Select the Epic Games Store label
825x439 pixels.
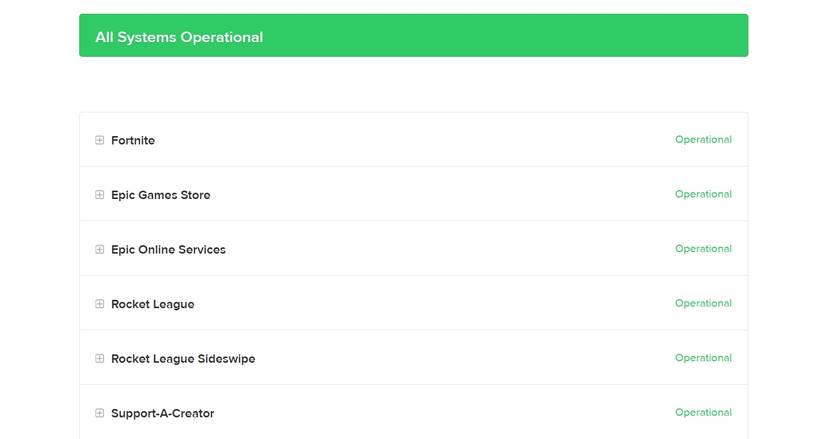[x=161, y=195]
